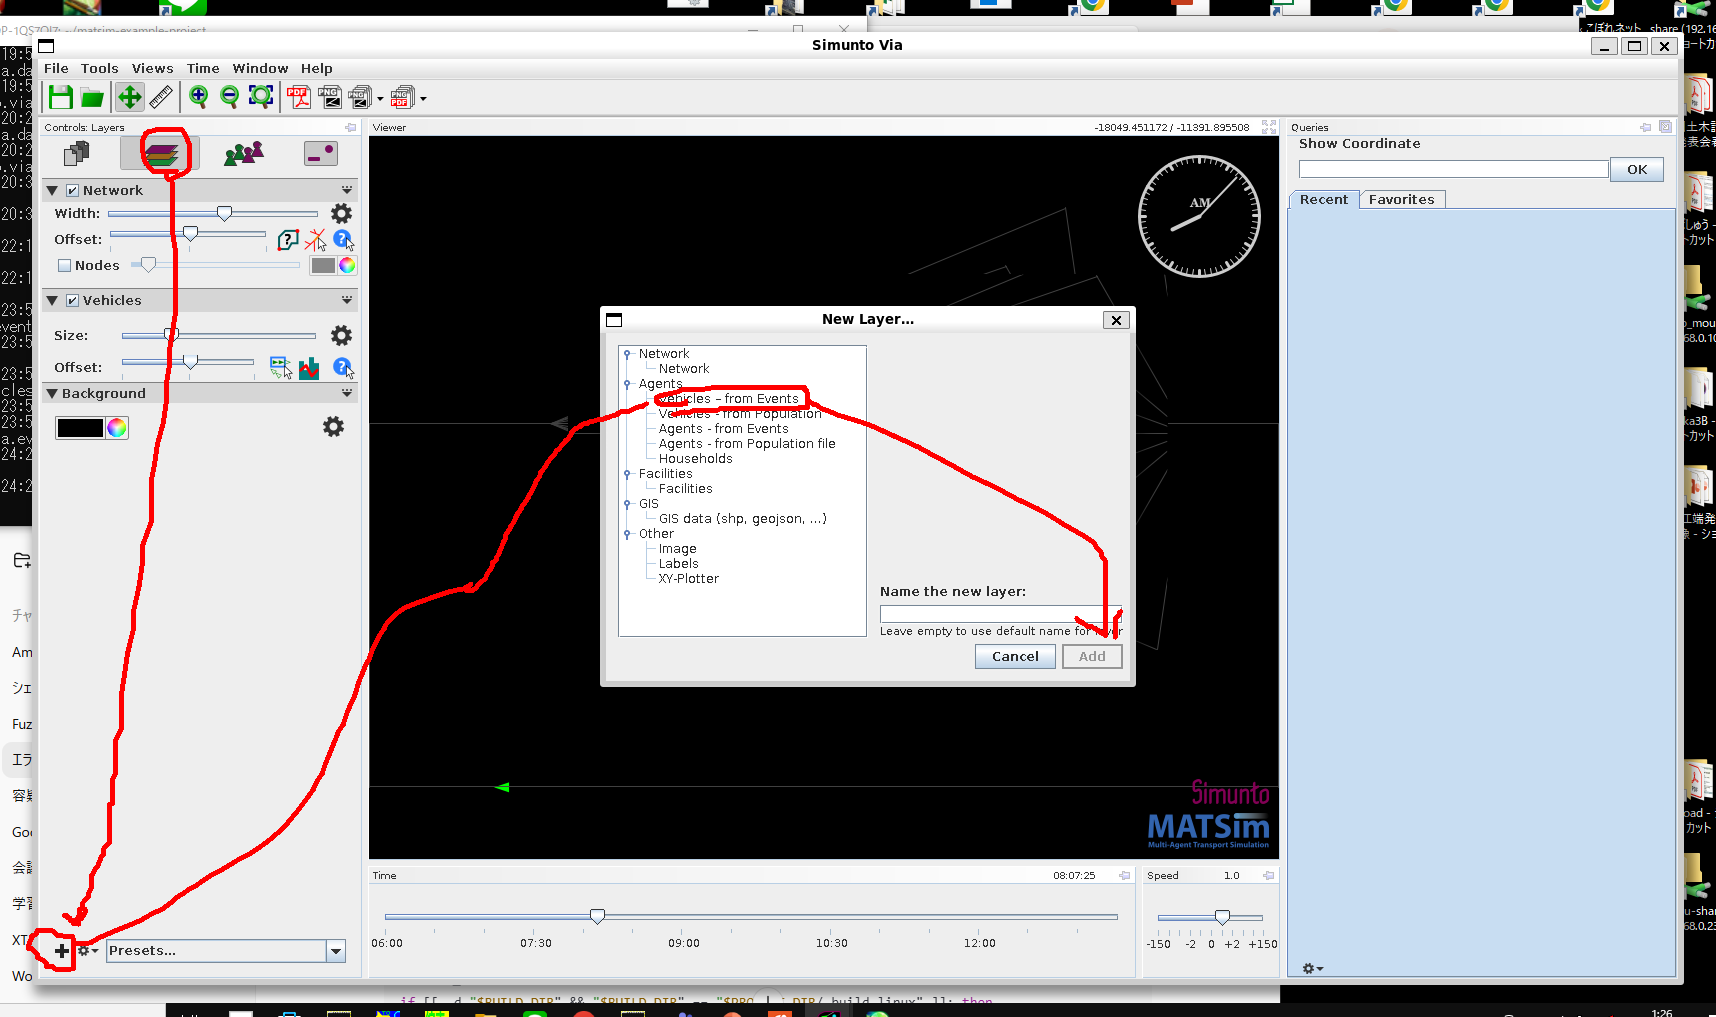Click the green save icon
The width and height of the screenshot is (1716, 1017).
pyautogui.click(x=61, y=97)
